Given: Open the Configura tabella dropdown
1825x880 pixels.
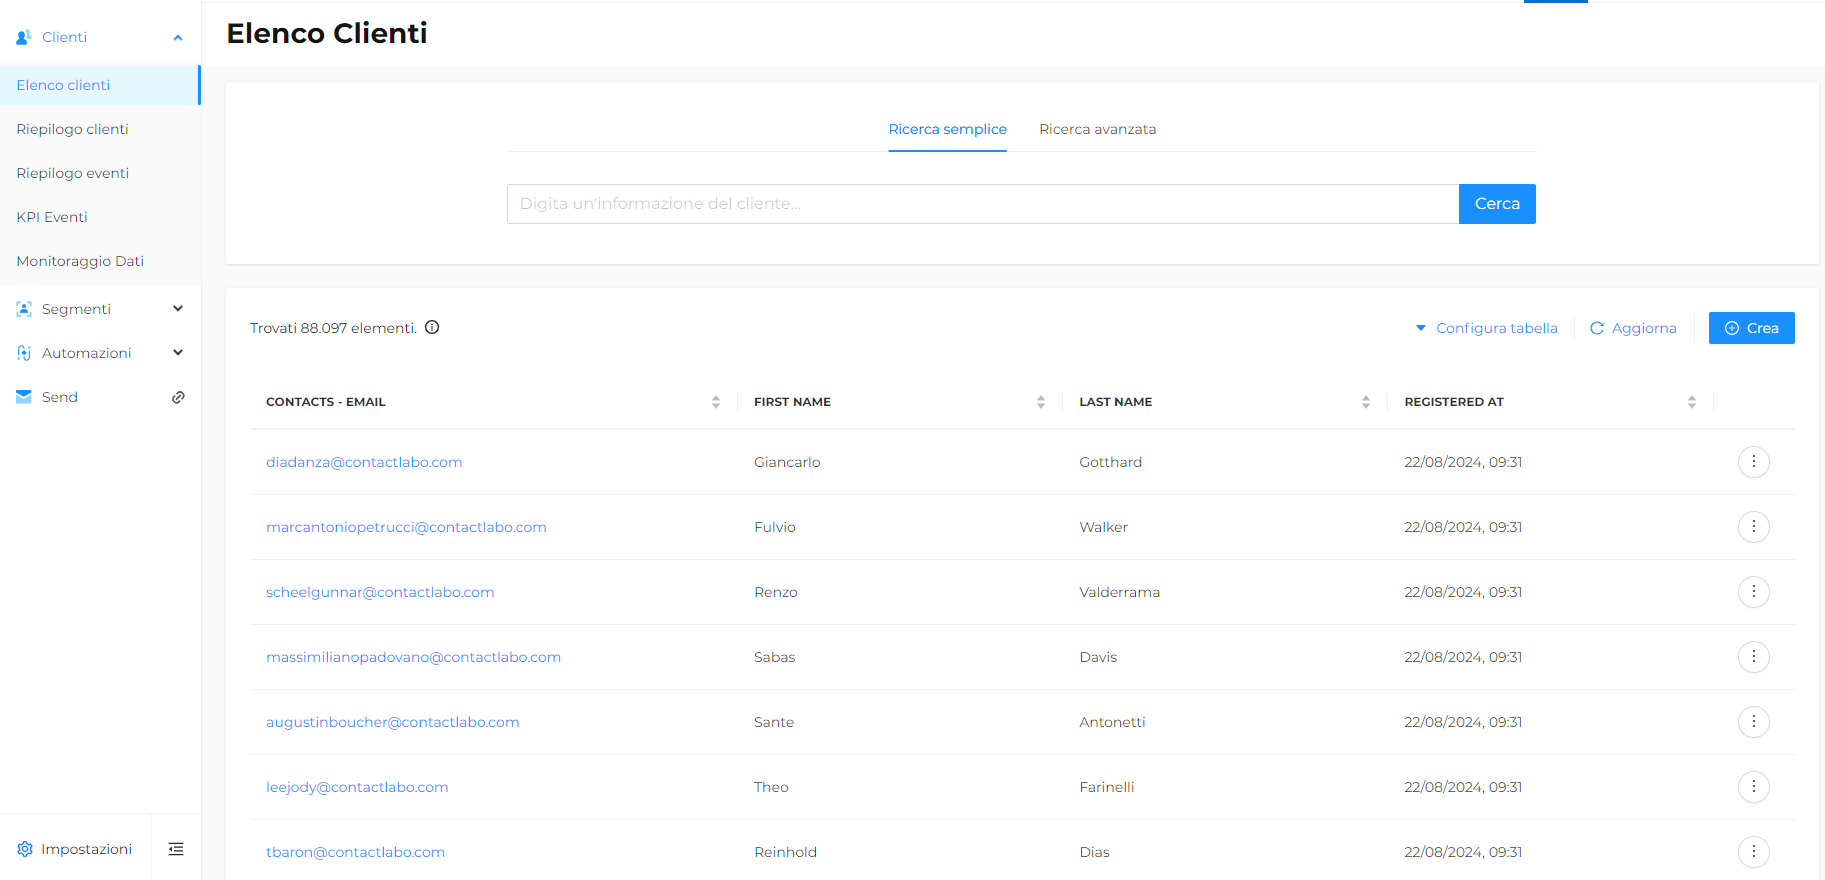Looking at the screenshot, I should point(1486,328).
